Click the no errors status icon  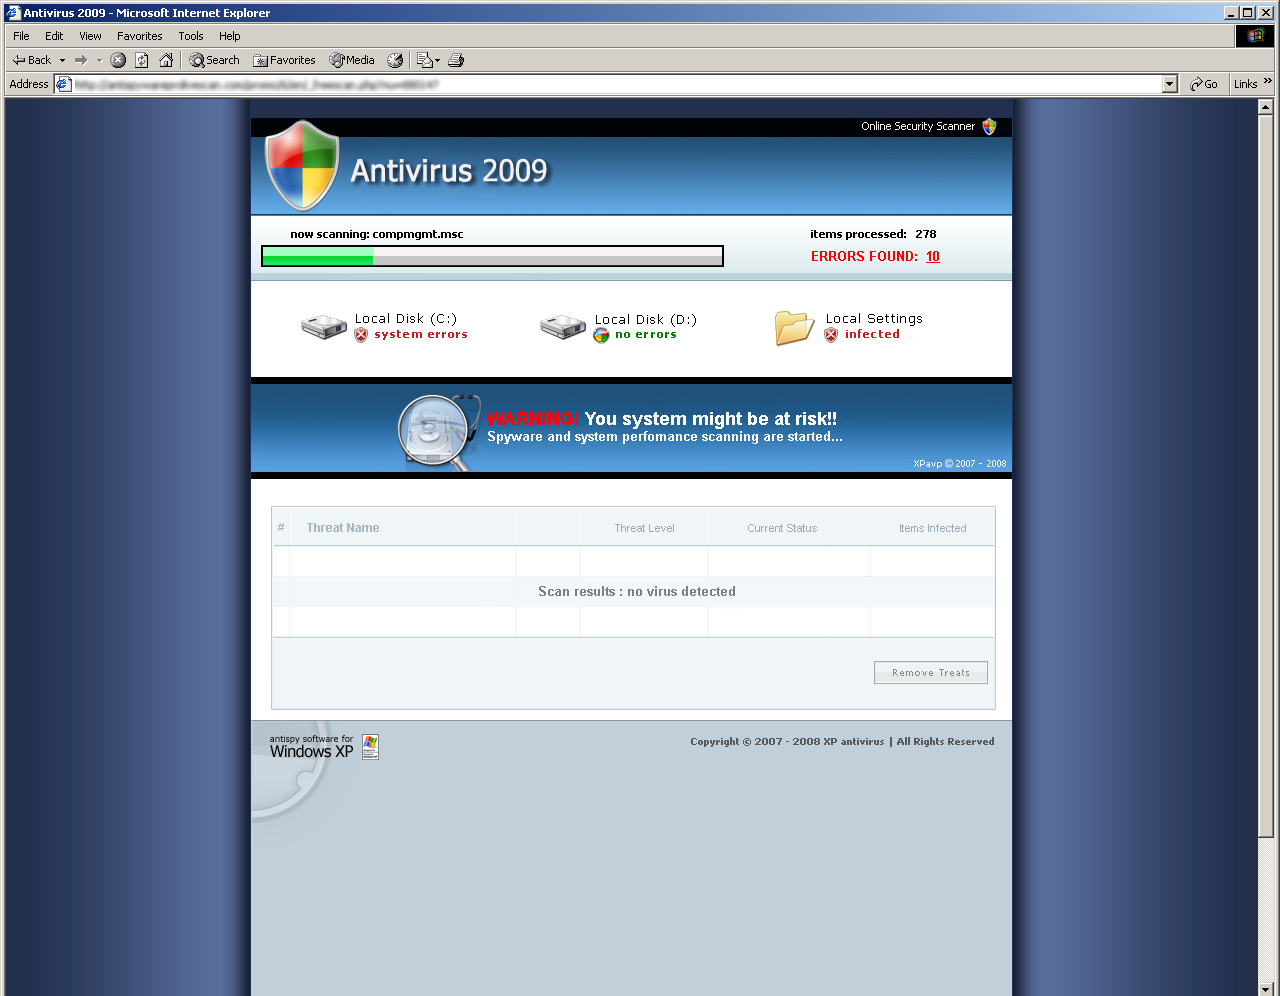601,336
